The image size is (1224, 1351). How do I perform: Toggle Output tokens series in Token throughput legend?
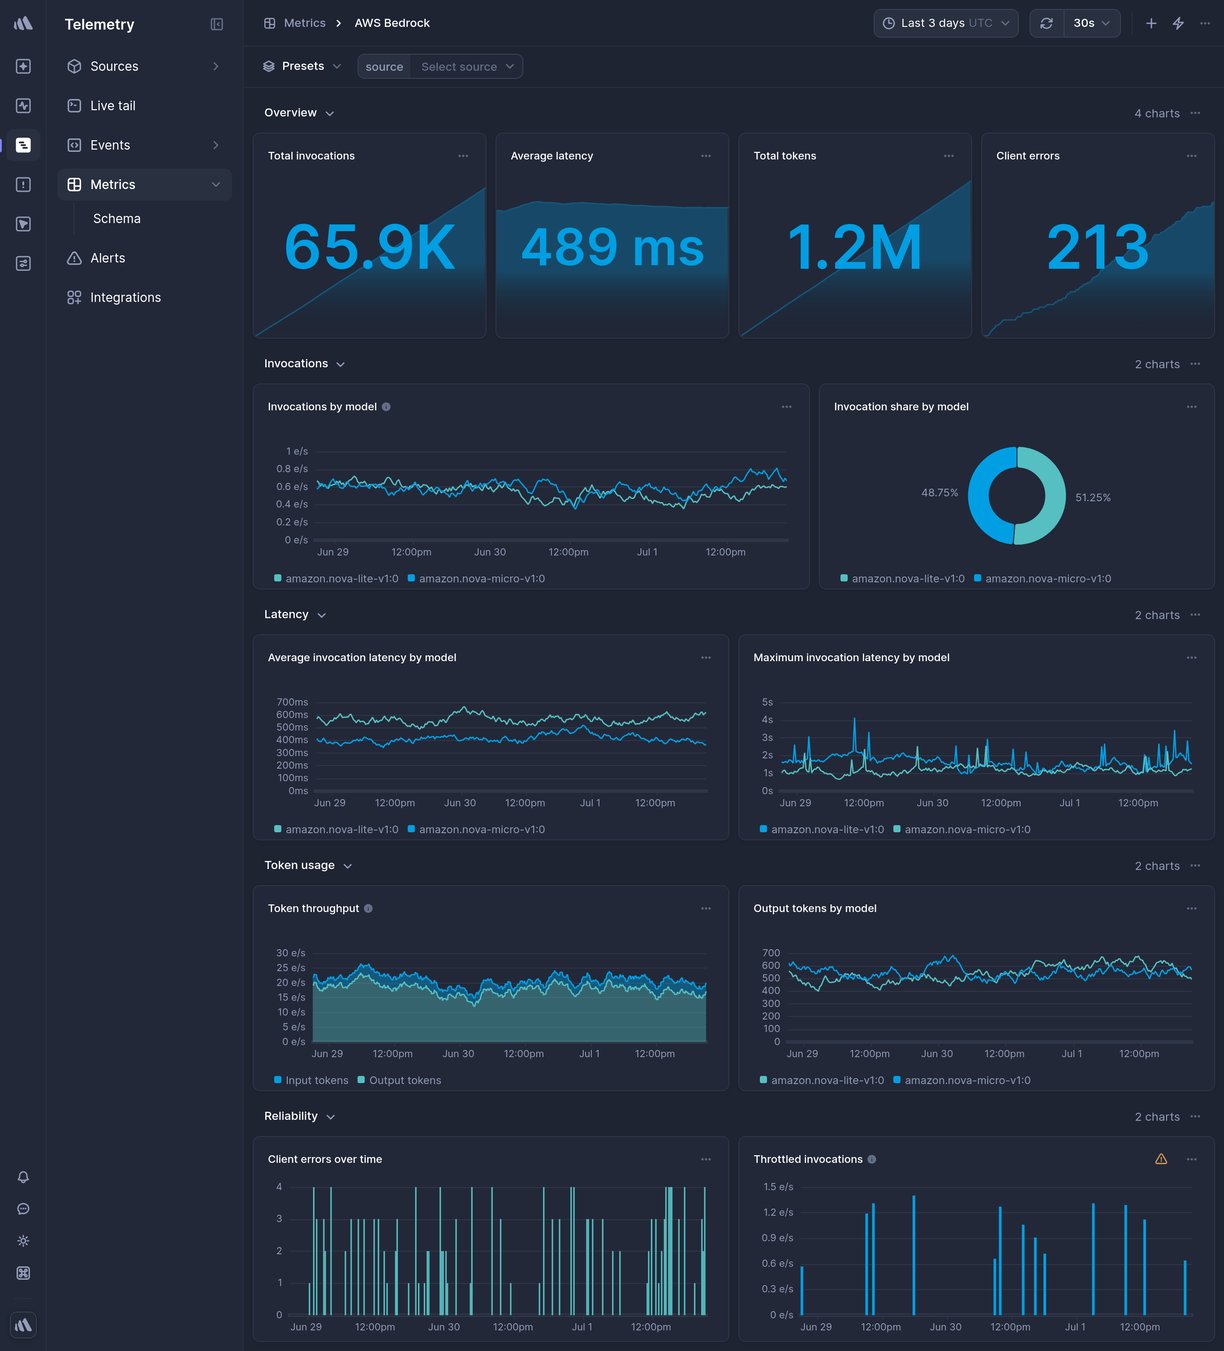(399, 1081)
